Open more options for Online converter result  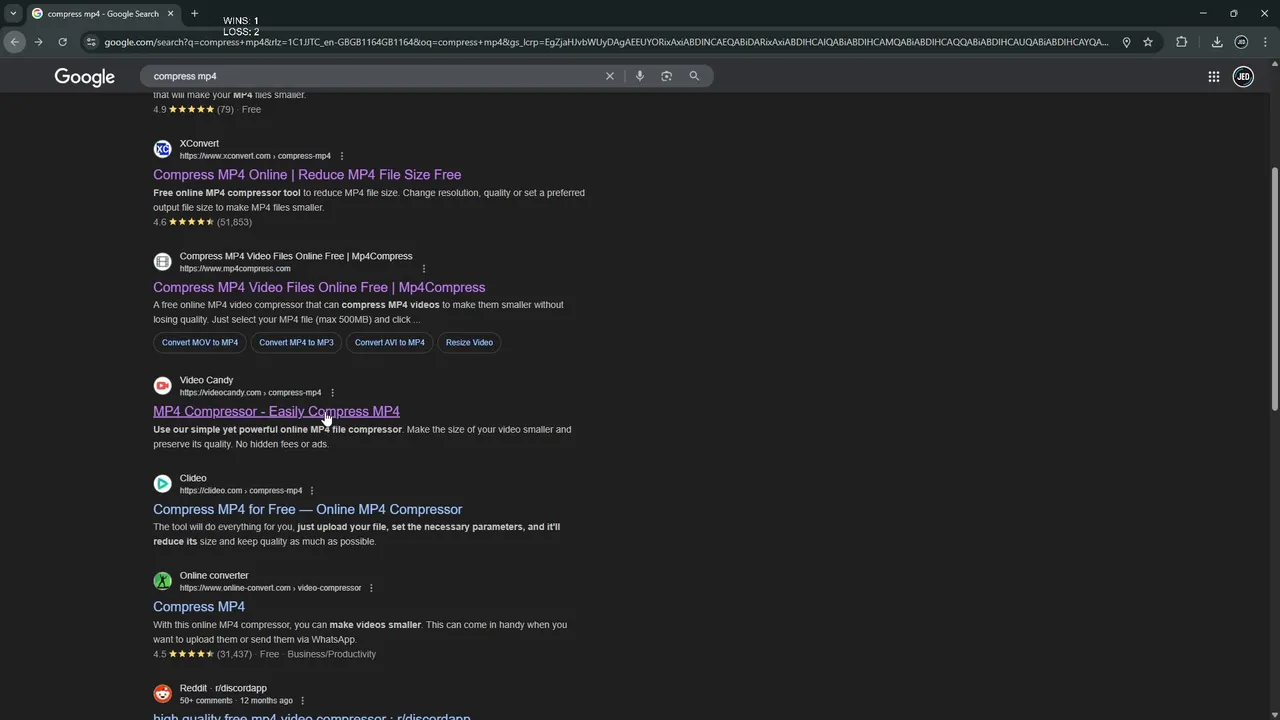(371, 588)
